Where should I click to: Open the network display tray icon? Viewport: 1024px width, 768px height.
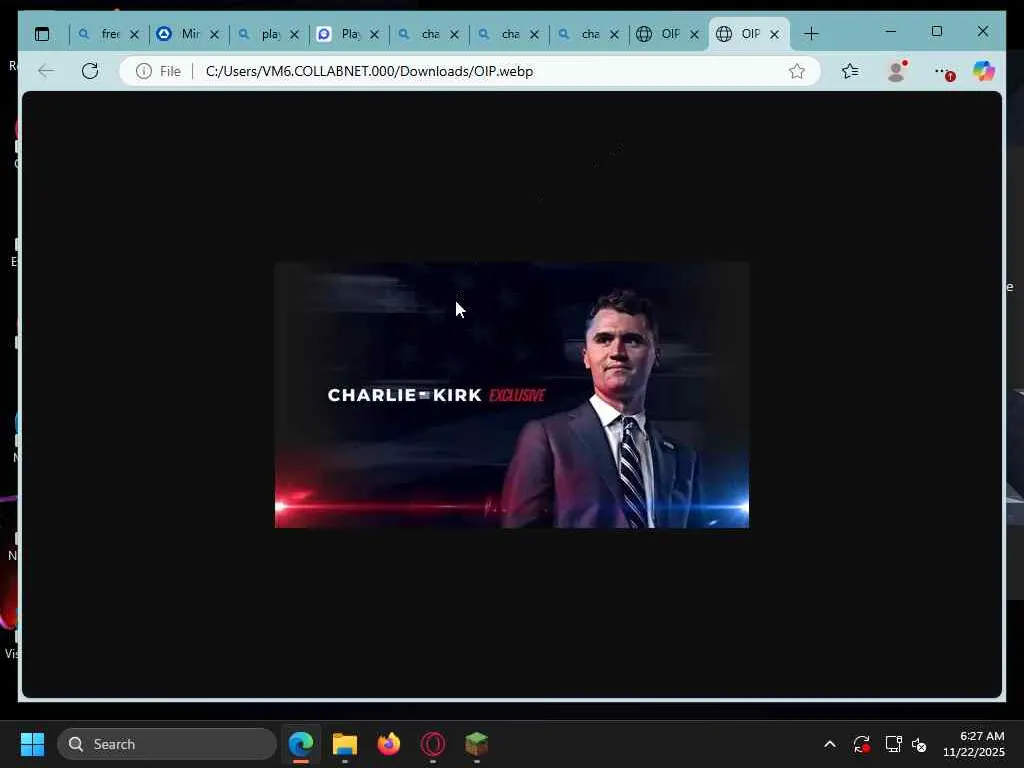(x=893, y=744)
